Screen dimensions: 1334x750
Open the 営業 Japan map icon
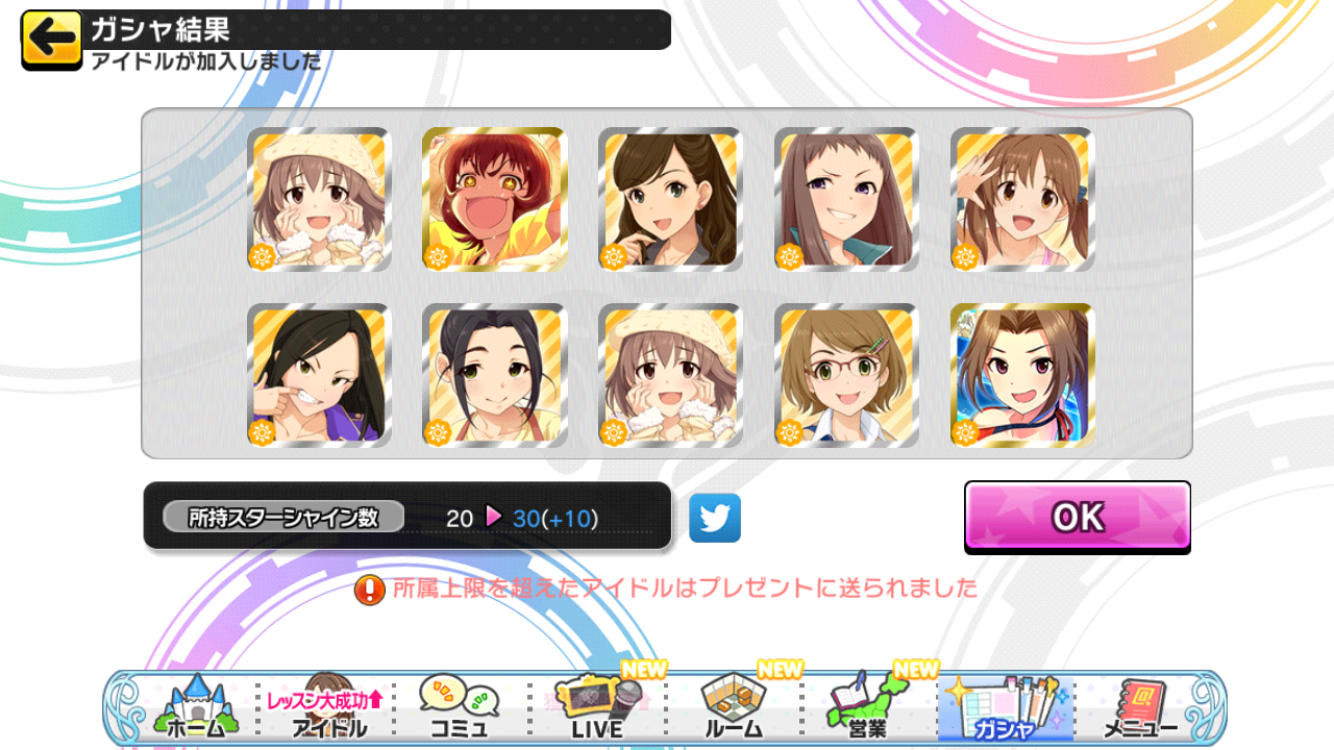(867, 707)
